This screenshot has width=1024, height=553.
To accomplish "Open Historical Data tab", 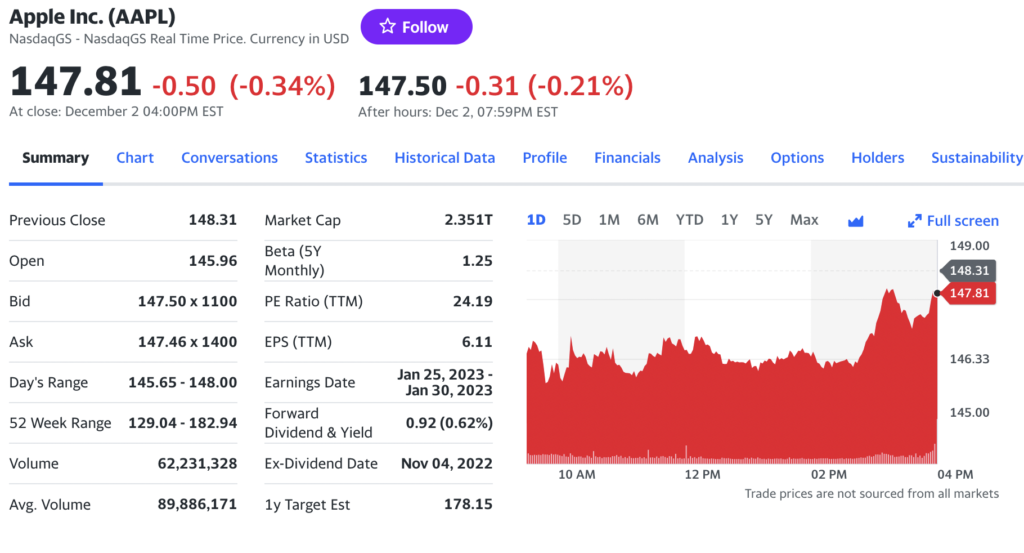I will pos(444,158).
